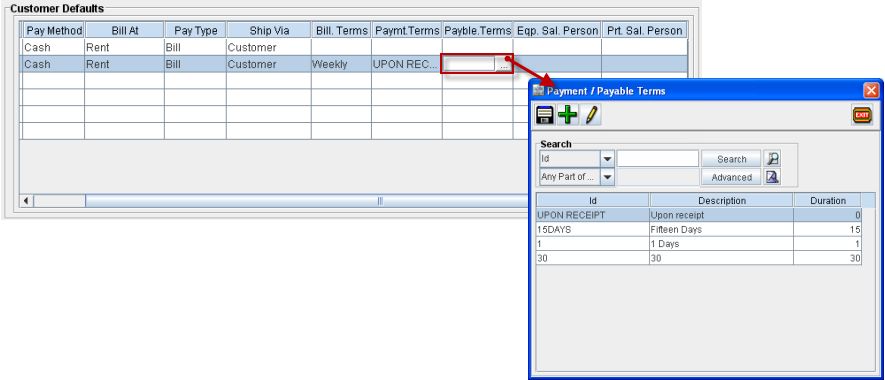Click the Id column header in dialog
The width and height of the screenshot is (885, 380).
[593, 200]
